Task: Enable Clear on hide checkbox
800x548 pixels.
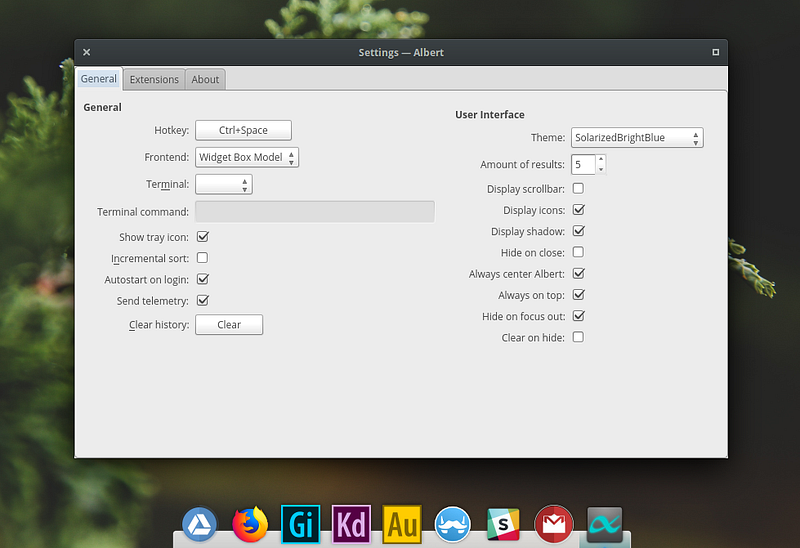Action: tap(578, 337)
